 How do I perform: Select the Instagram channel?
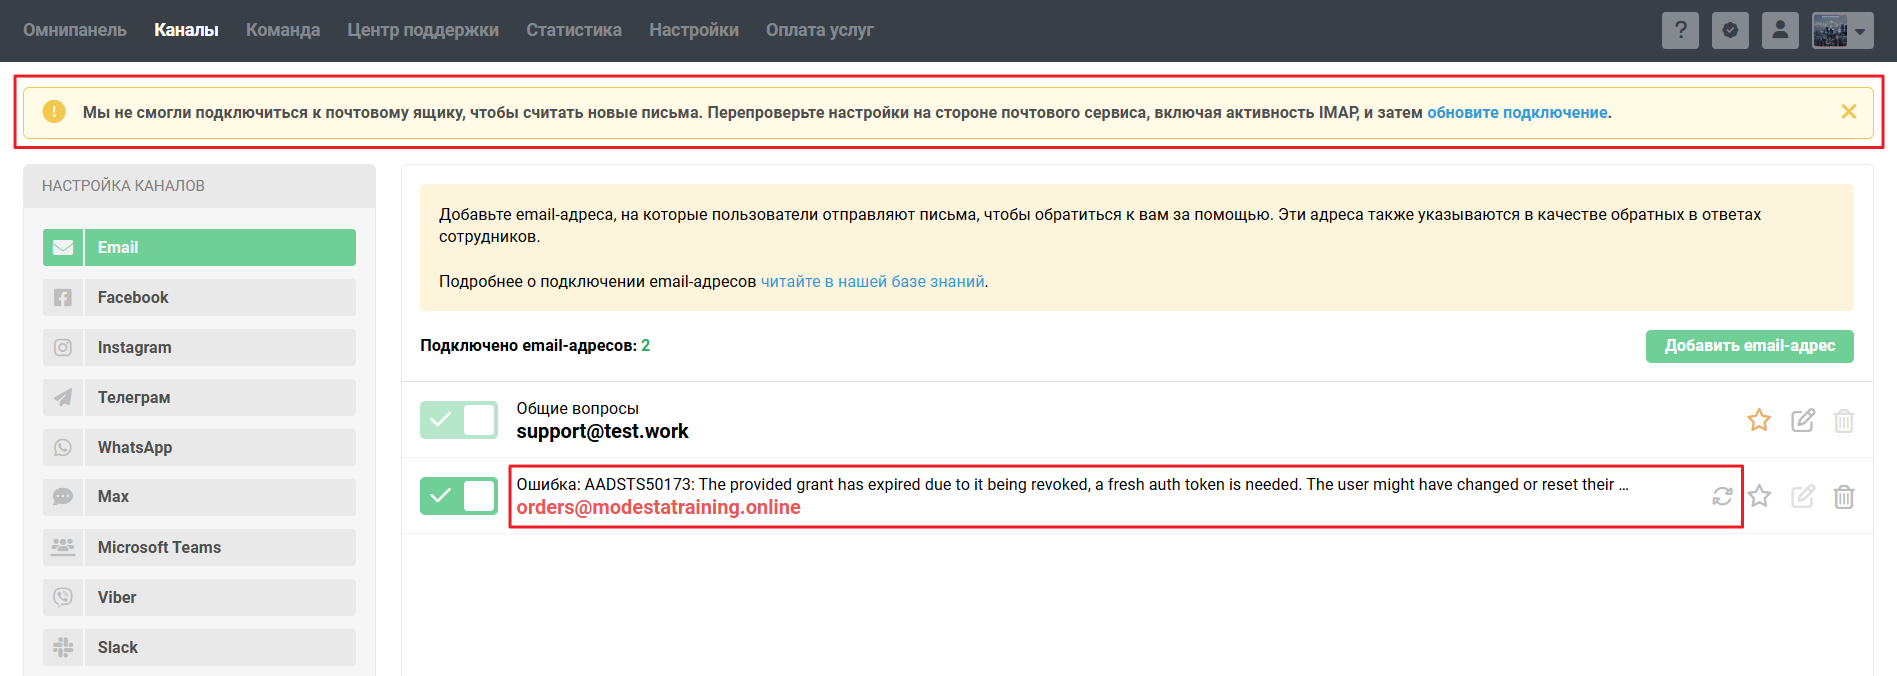pyautogui.click(x=199, y=347)
